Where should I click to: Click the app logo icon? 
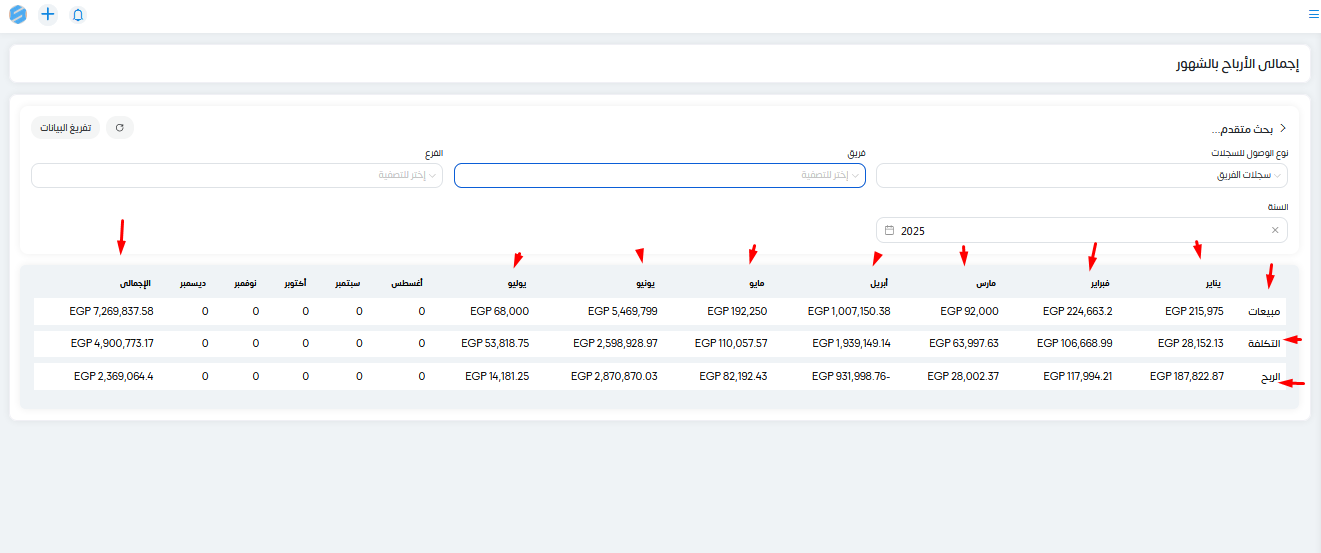coord(18,15)
